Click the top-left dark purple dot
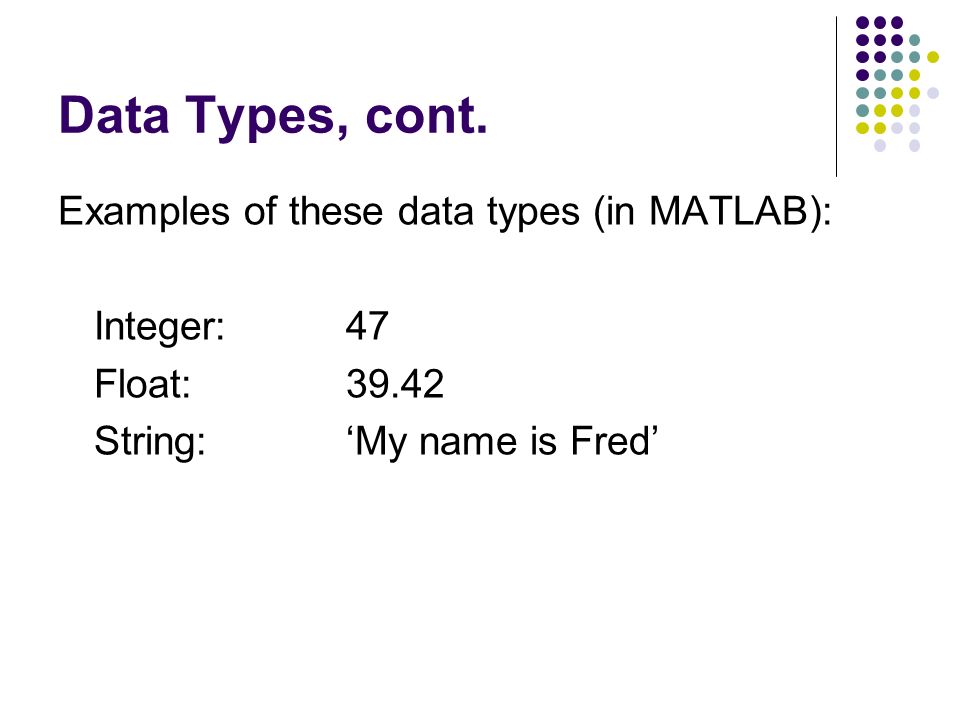Image resolution: width=960 pixels, height=720 pixels. coord(863,23)
